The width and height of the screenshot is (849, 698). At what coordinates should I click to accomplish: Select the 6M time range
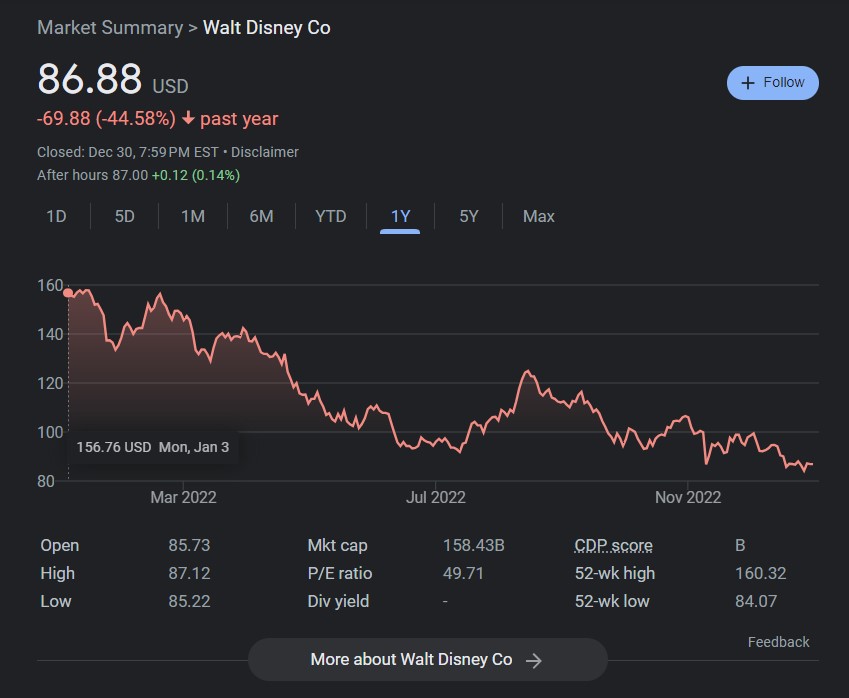click(x=262, y=217)
